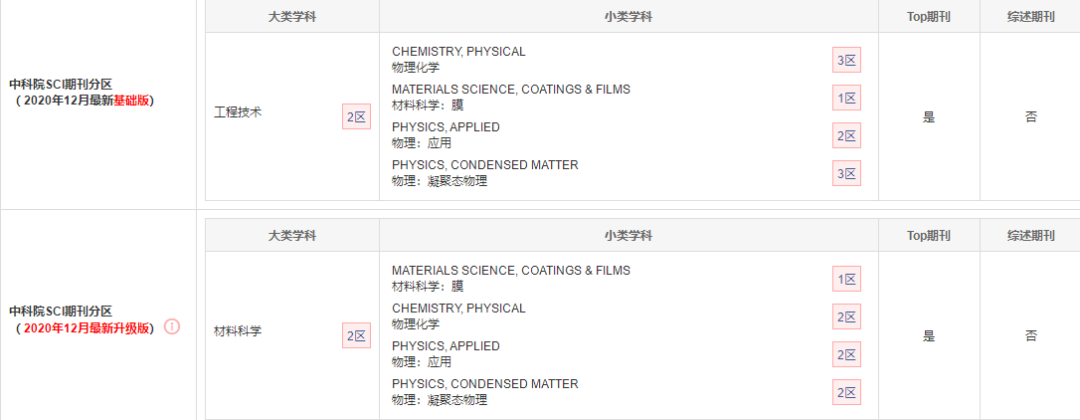Select the 1区 badge for COATINGS & FILMS in 基础版
The height and width of the screenshot is (420, 1080).
pos(847,98)
